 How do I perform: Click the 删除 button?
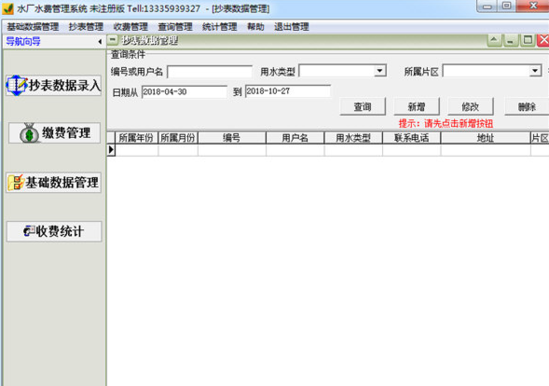pyautogui.click(x=527, y=106)
